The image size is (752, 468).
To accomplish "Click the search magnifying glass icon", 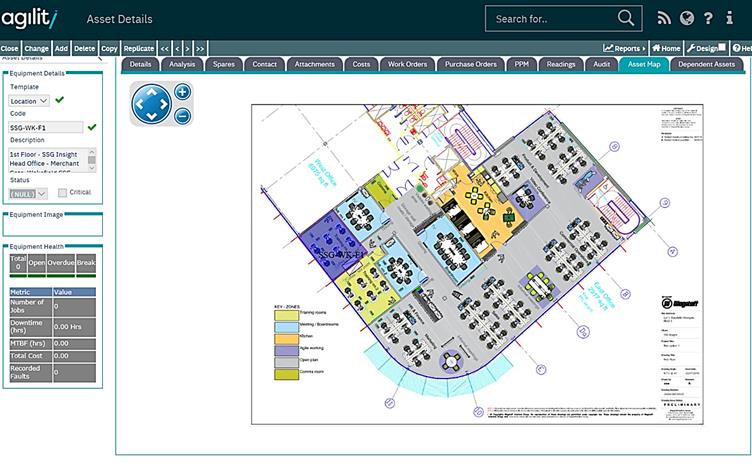I will (626, 18).
